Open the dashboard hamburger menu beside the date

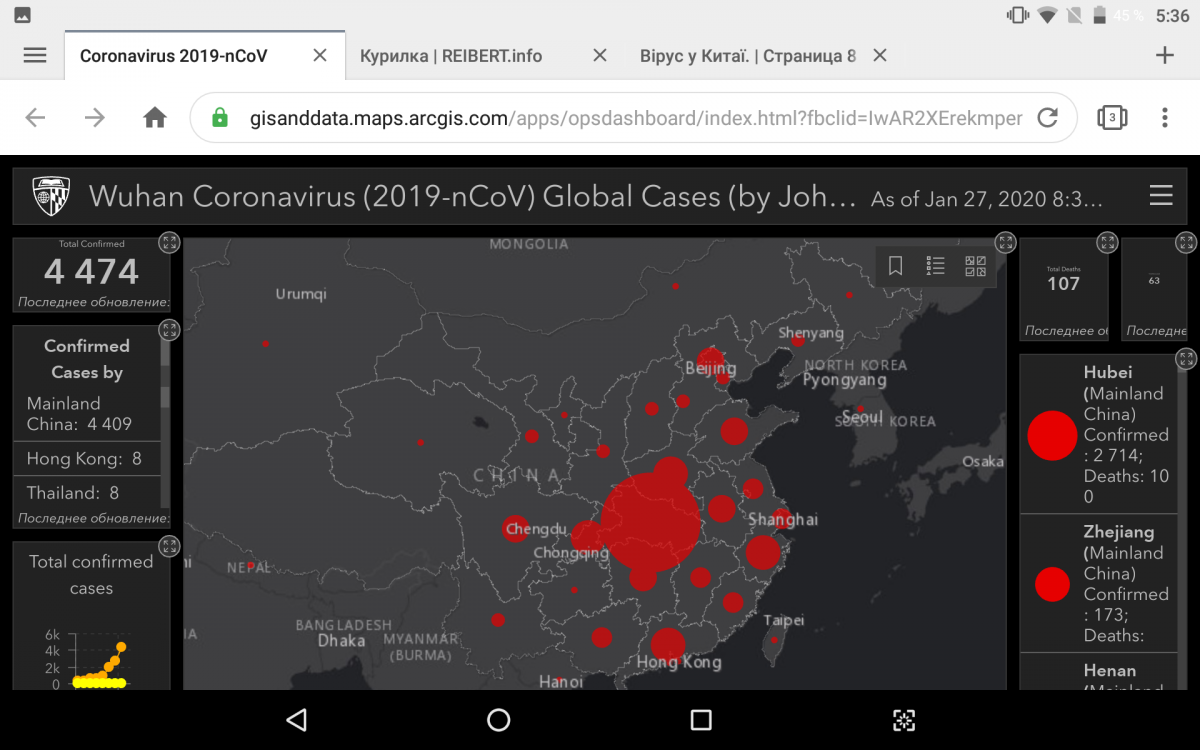pyautogui.click(x=1161, y=196)
